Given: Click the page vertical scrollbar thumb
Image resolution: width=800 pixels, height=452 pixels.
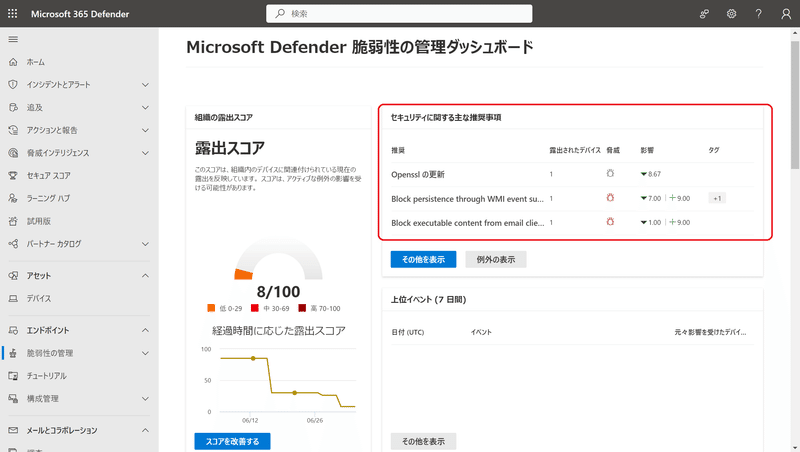Looking at the screenshot, I should (795, 105).
